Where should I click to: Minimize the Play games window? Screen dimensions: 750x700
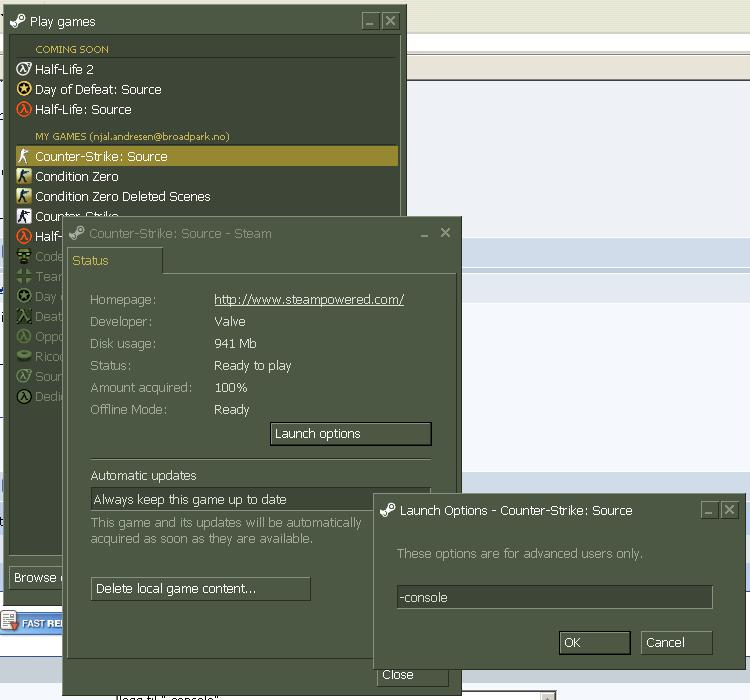pos(370,21)
